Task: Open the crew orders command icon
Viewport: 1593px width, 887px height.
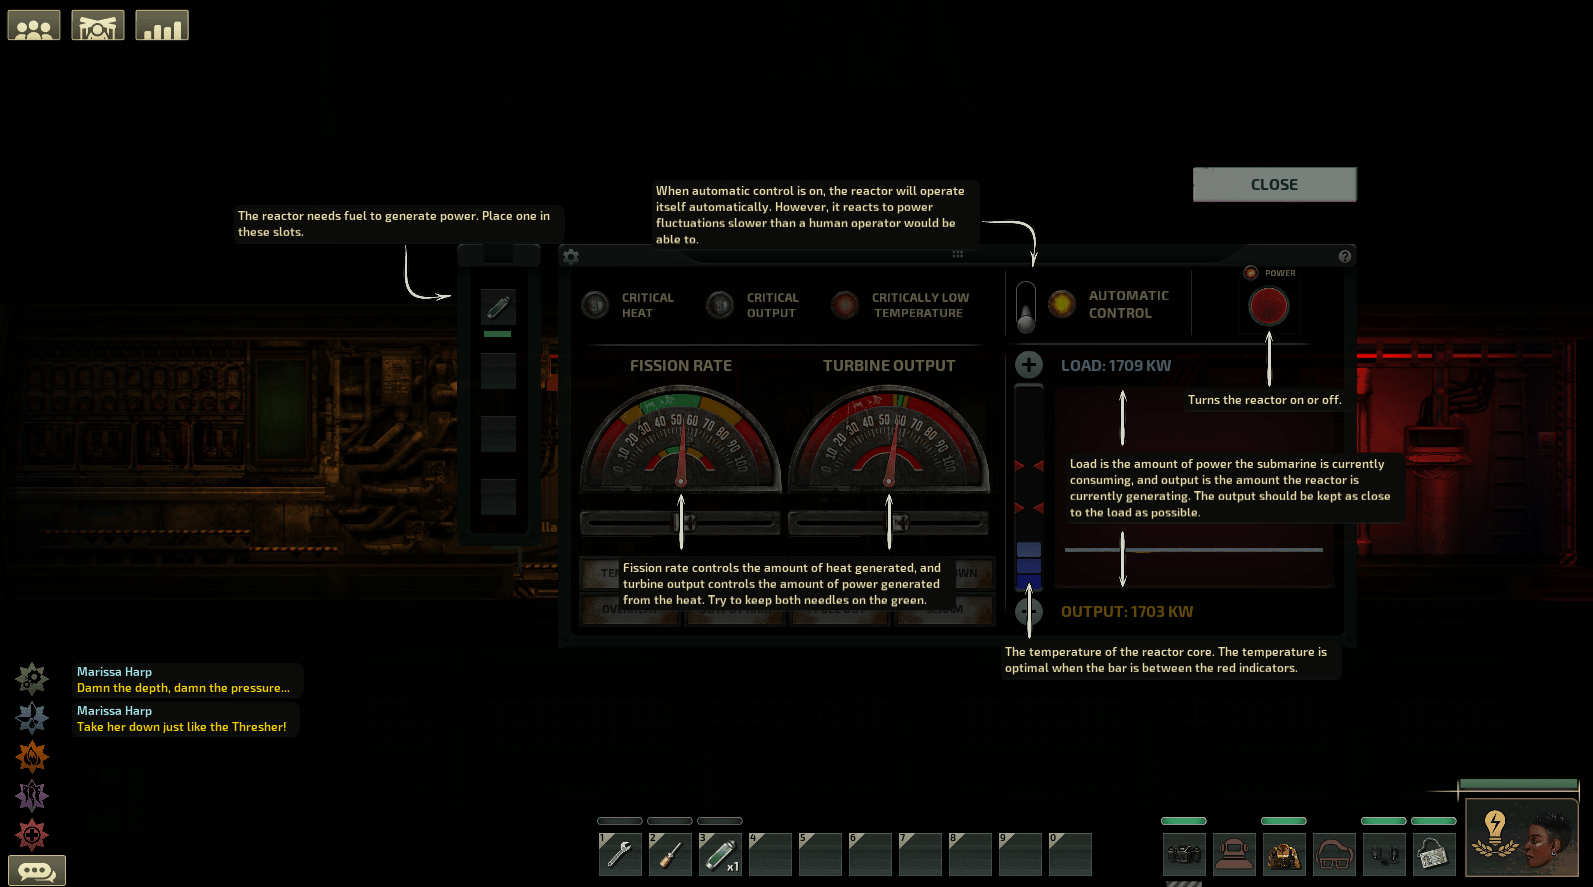Action: click(98, 26)
